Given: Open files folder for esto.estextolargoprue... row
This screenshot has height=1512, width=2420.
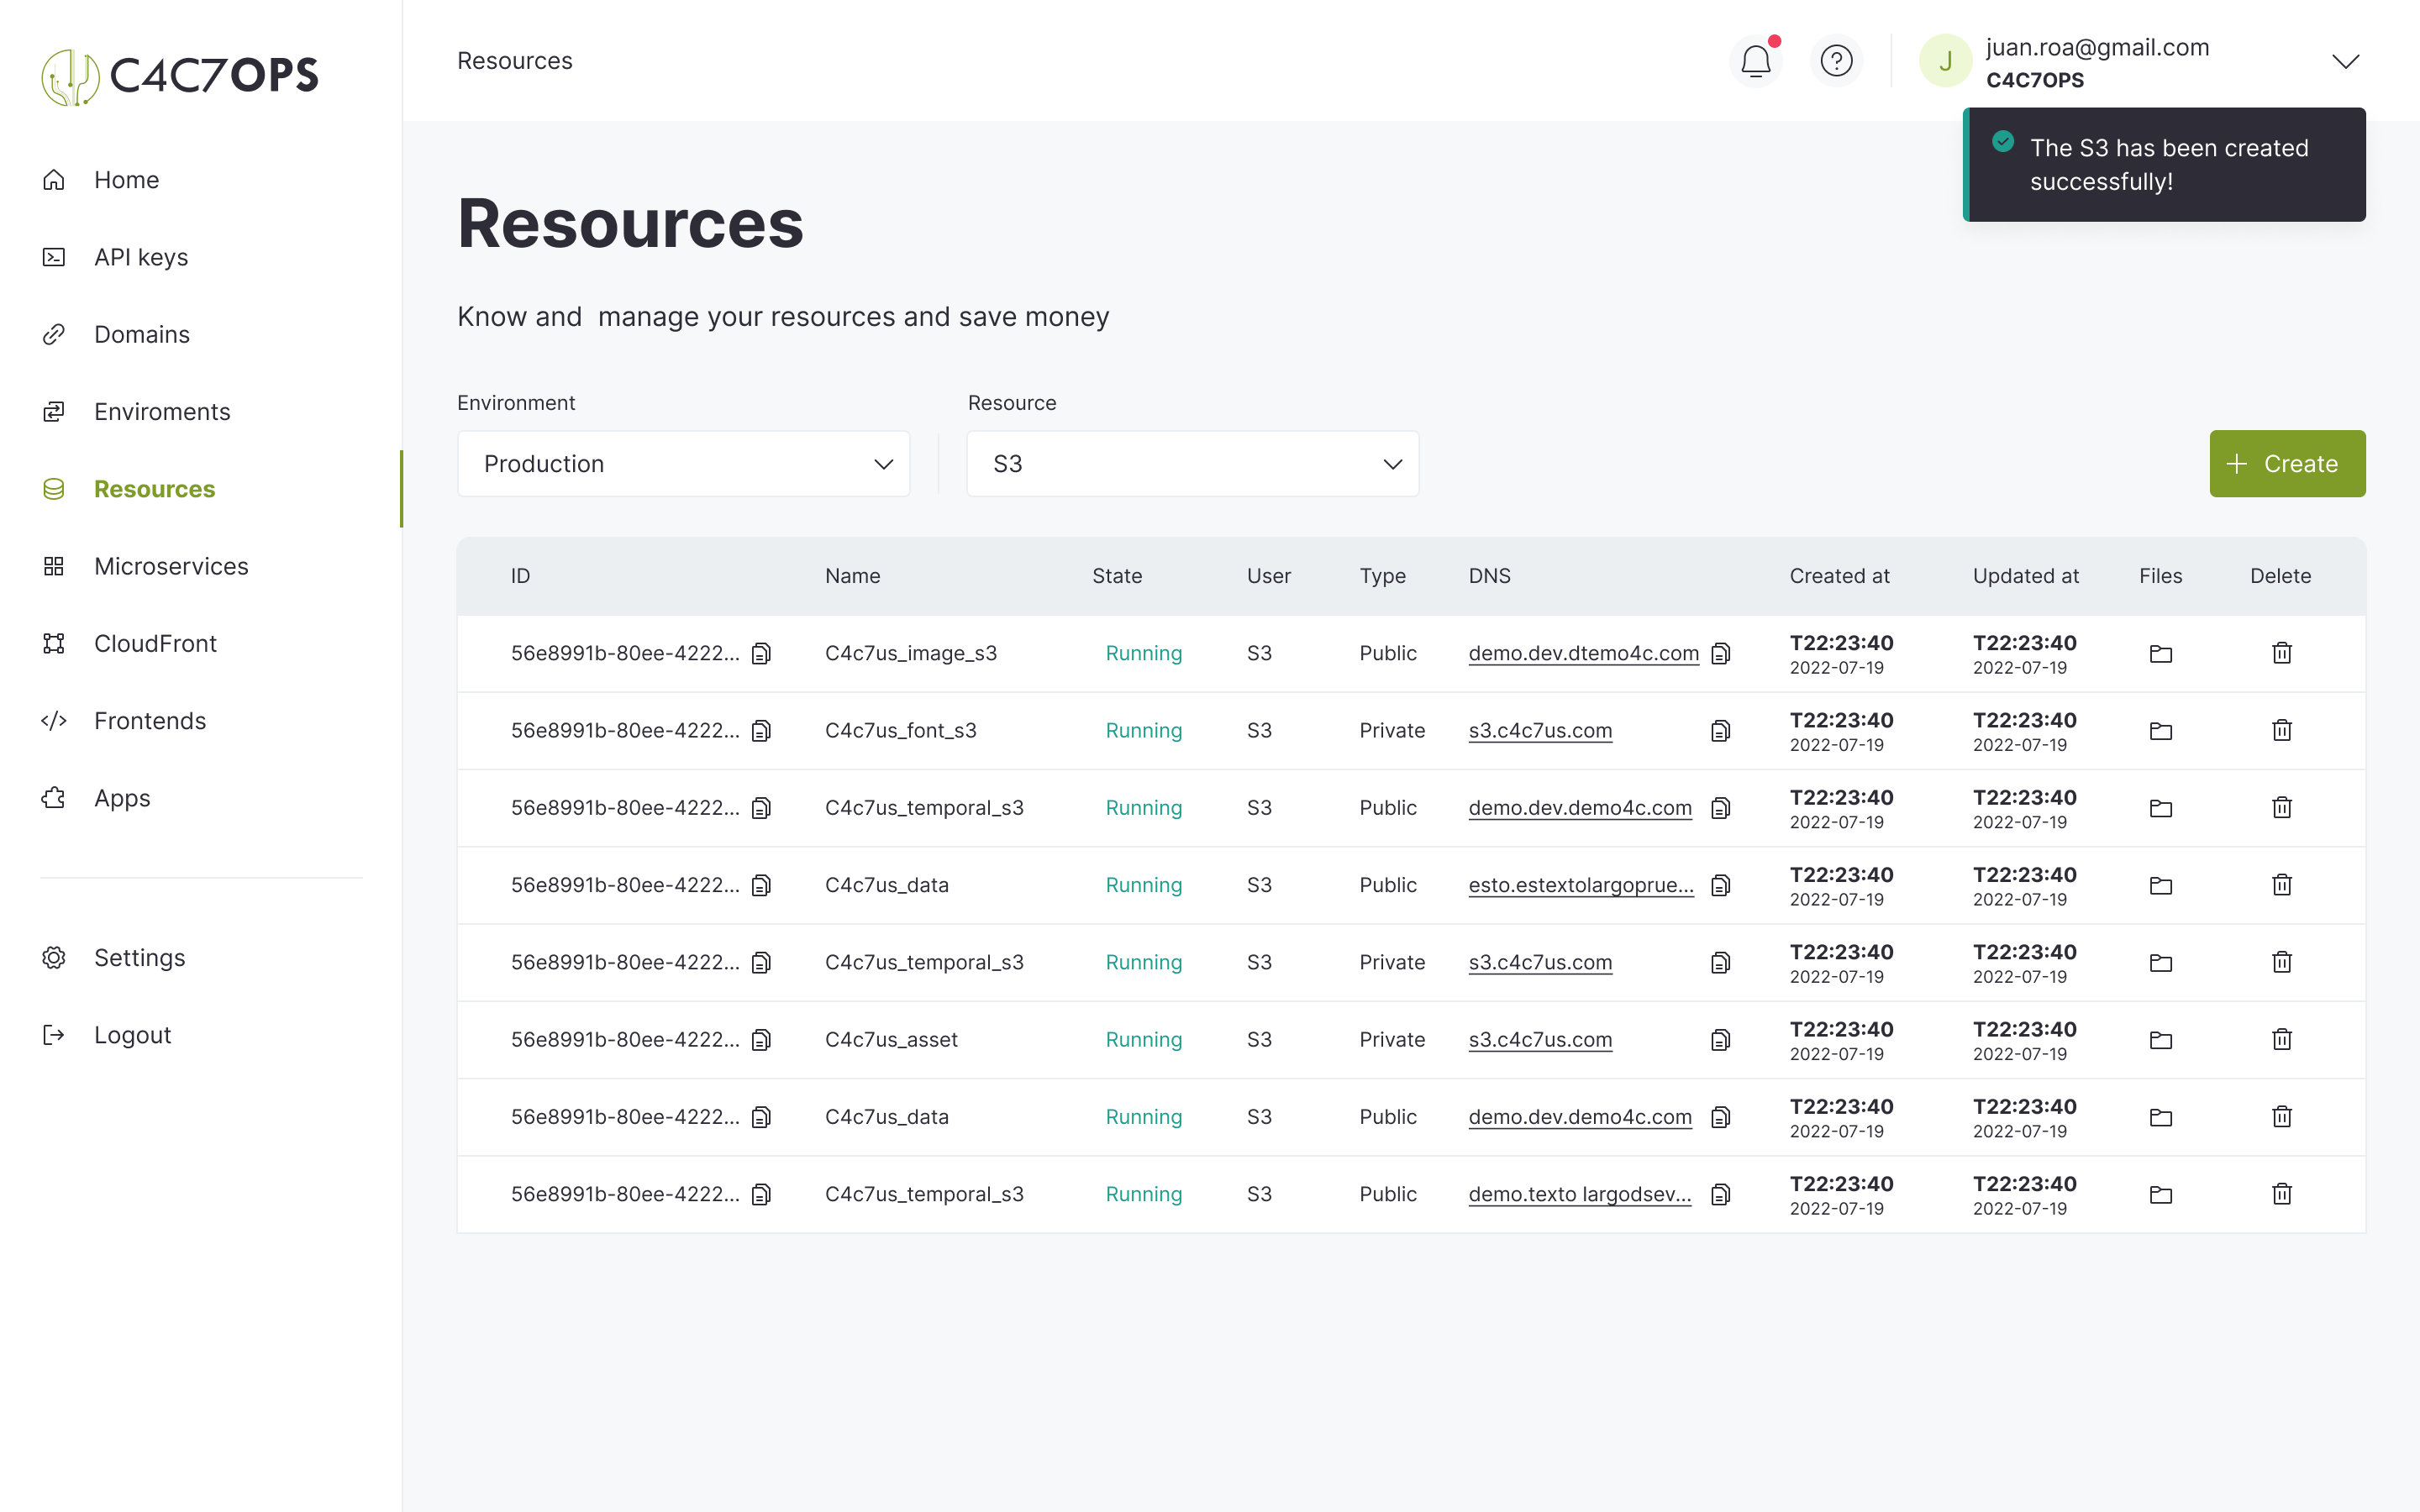Looking at the screenshot, I should [2160, 885].
